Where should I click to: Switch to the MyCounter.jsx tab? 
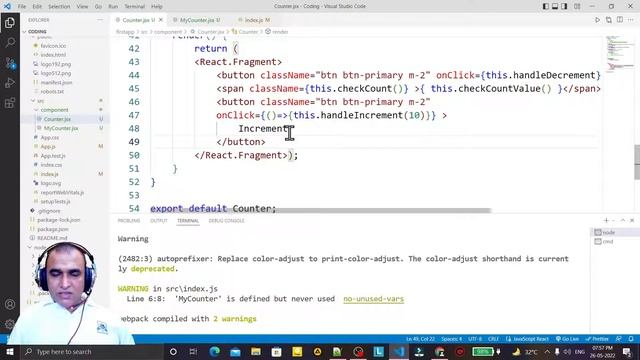coord(198,20)
